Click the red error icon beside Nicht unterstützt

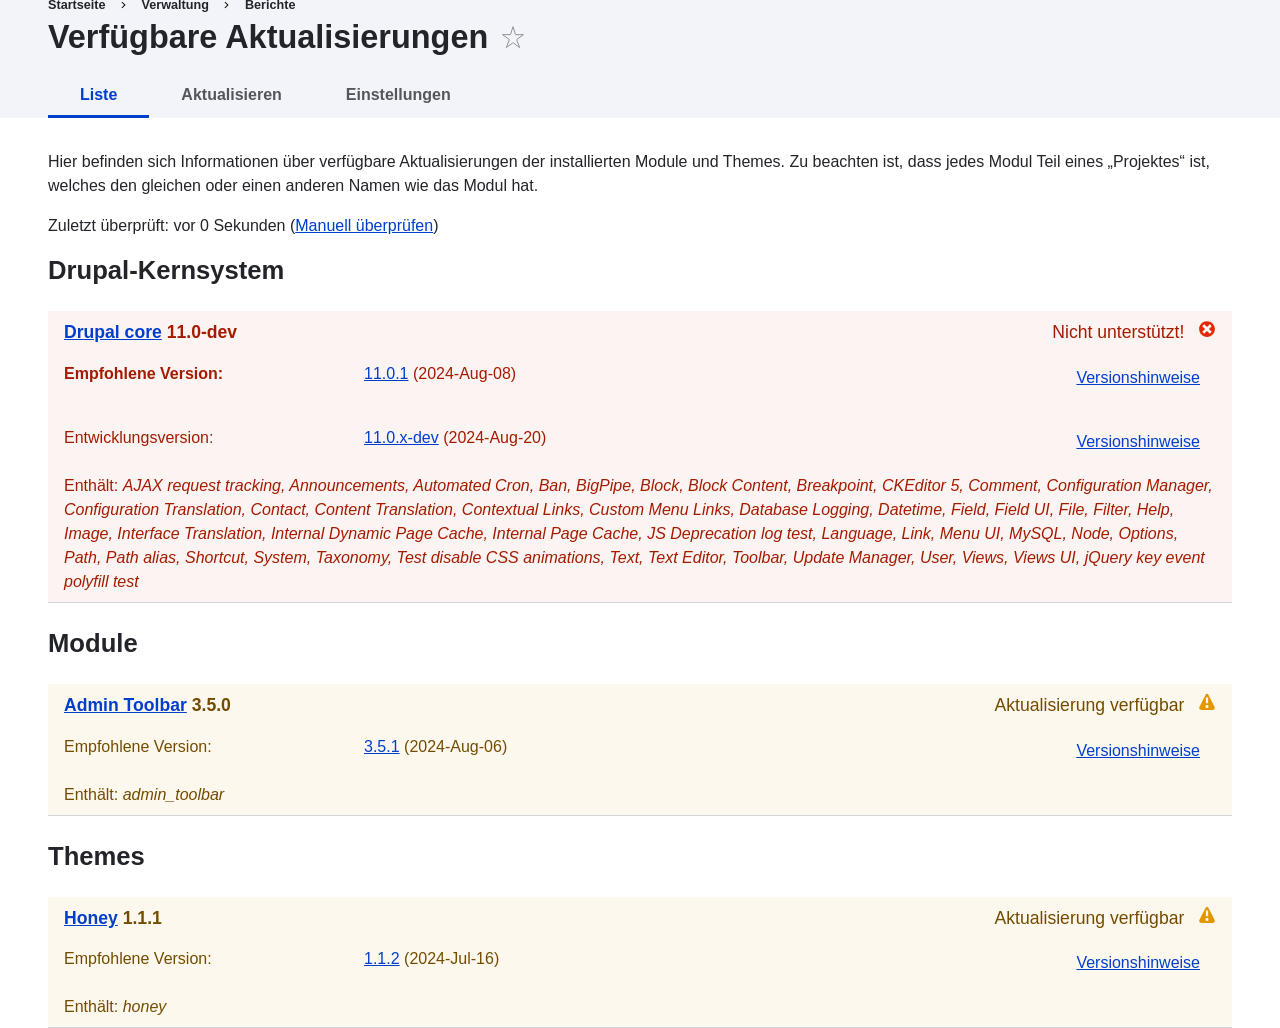(1207, 330)
